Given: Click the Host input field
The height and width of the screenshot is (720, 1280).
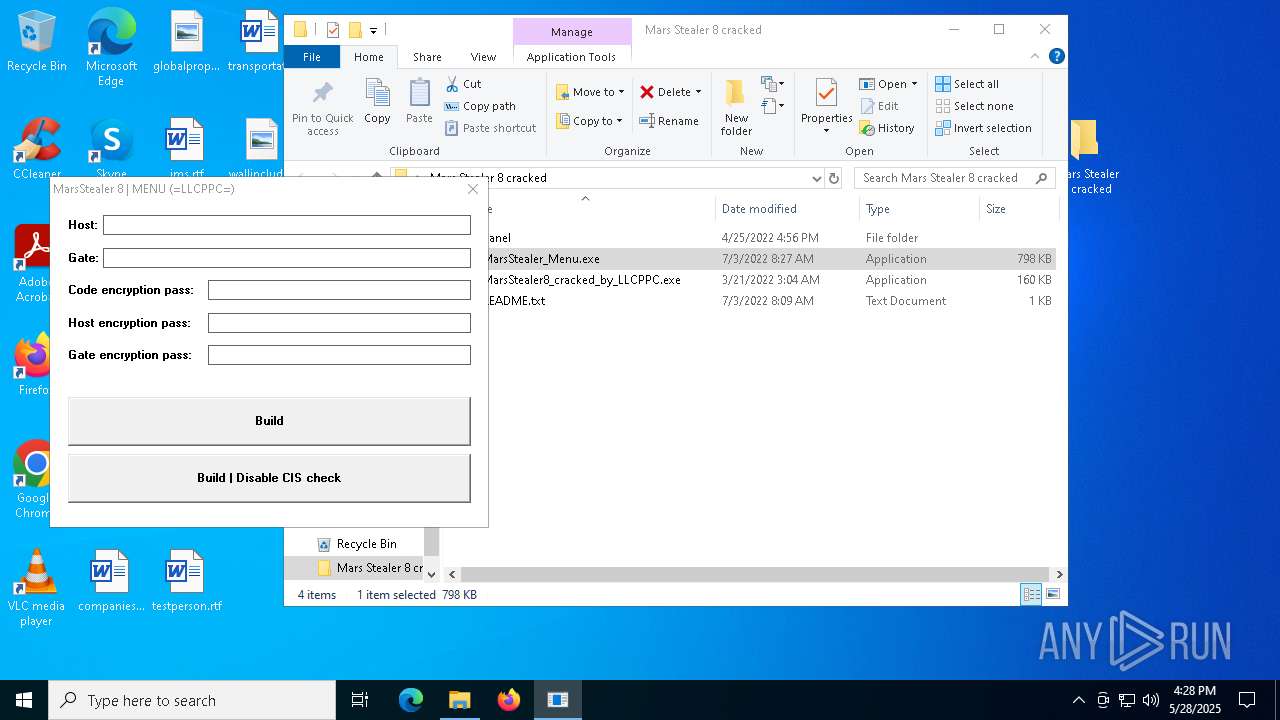Looking at the screenshot, I should (x=287, y=225).
